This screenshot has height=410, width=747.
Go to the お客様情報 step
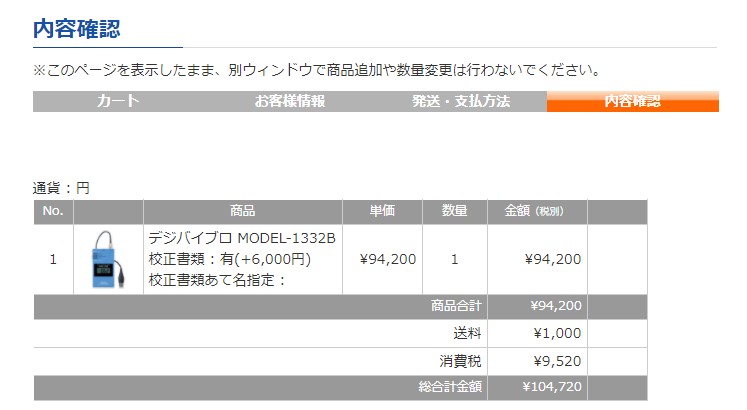(290, 101)
